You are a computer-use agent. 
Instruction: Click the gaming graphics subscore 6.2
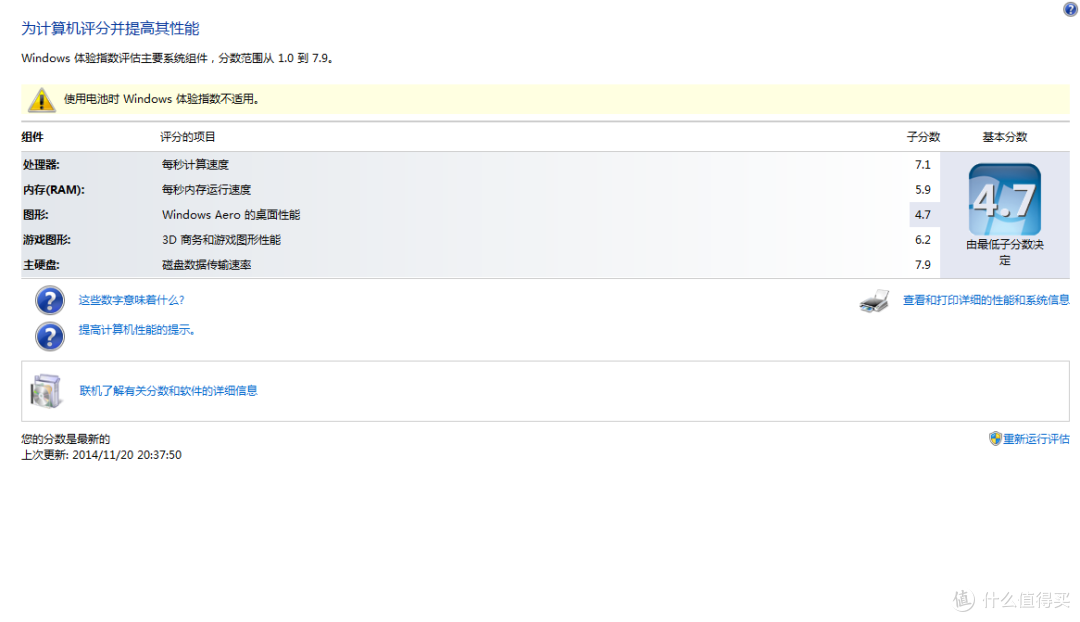[x=923, y=240]
